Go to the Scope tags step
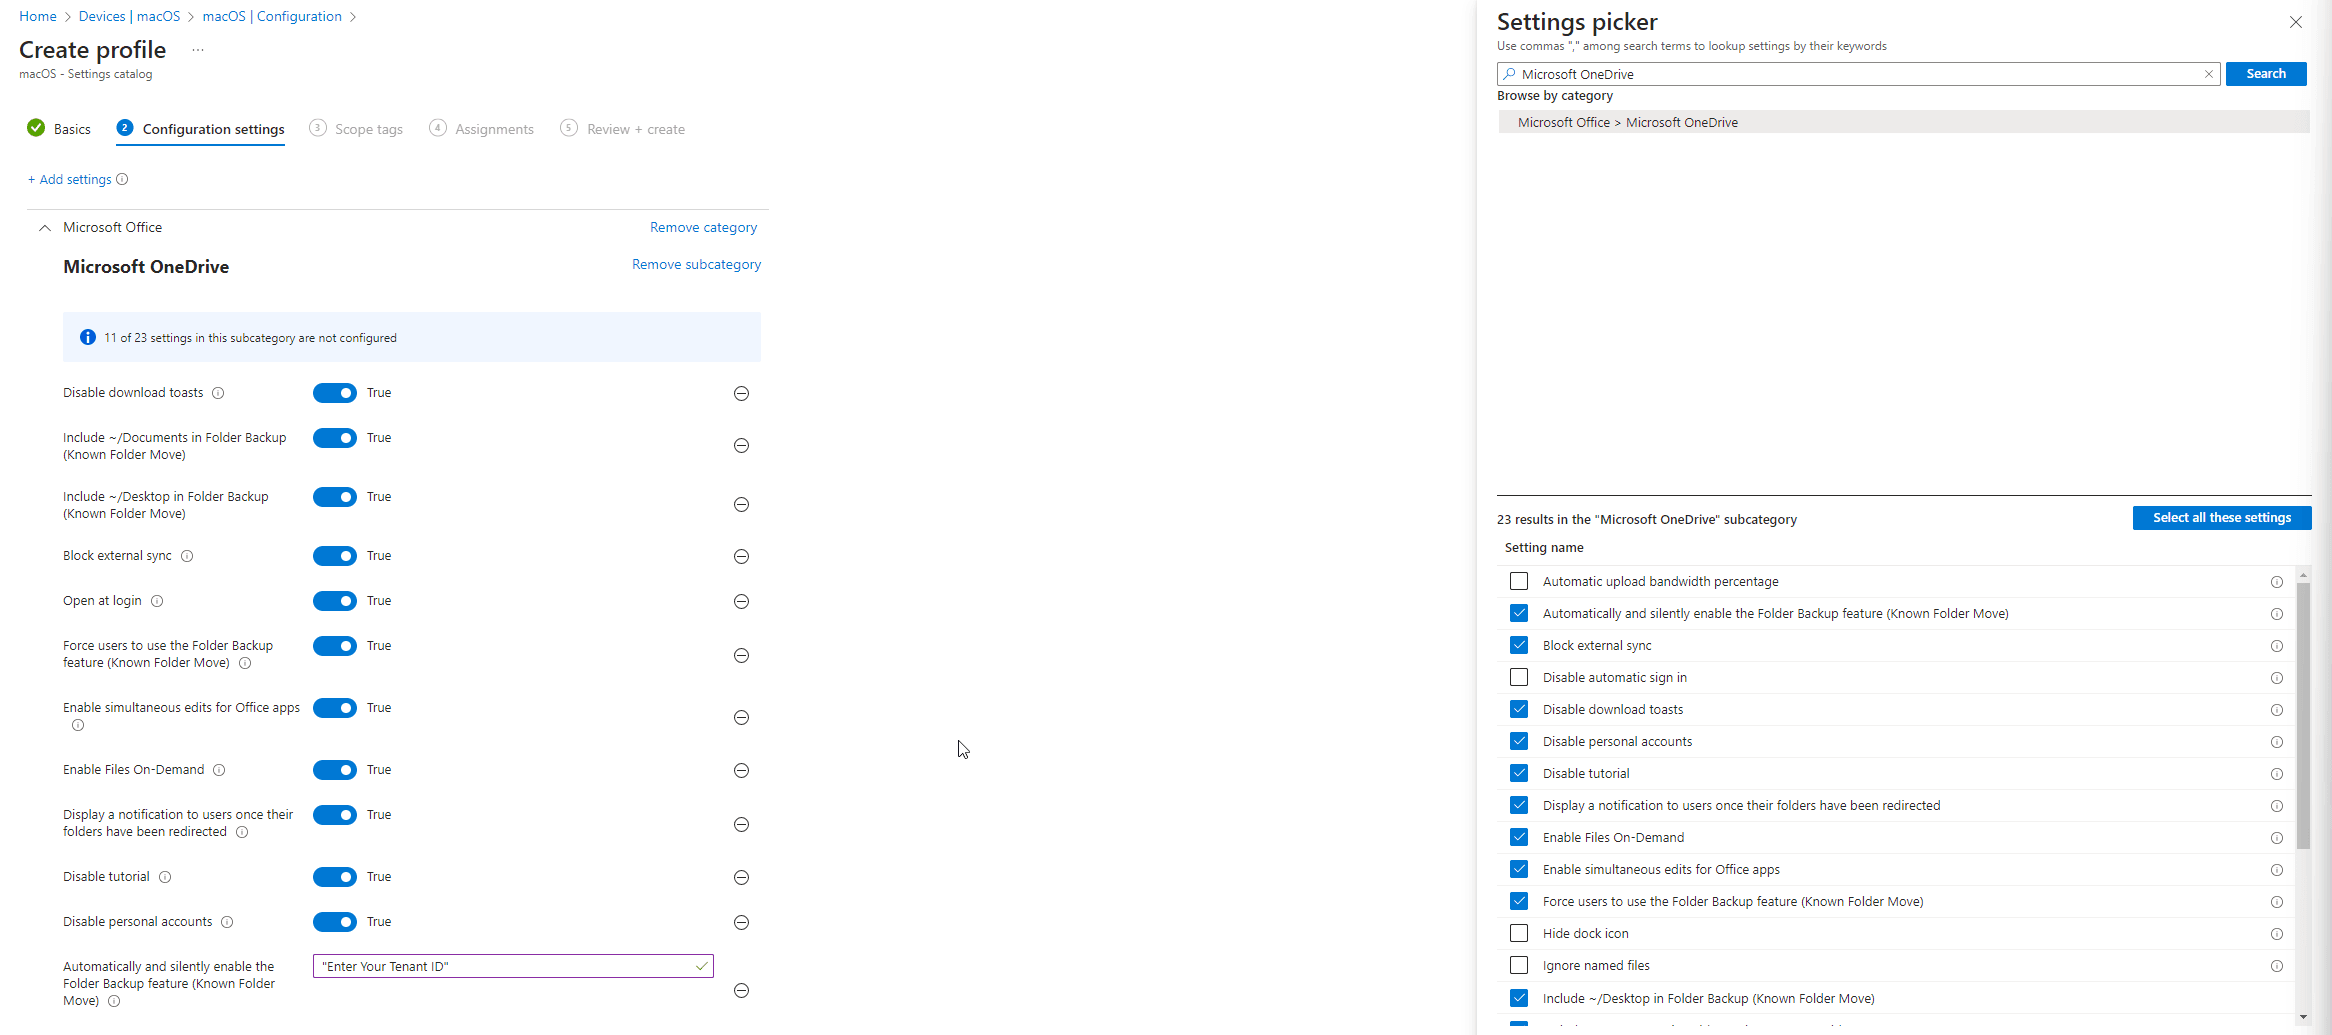This screenshot has width=2332, height=1035. (x=356, y=129)
